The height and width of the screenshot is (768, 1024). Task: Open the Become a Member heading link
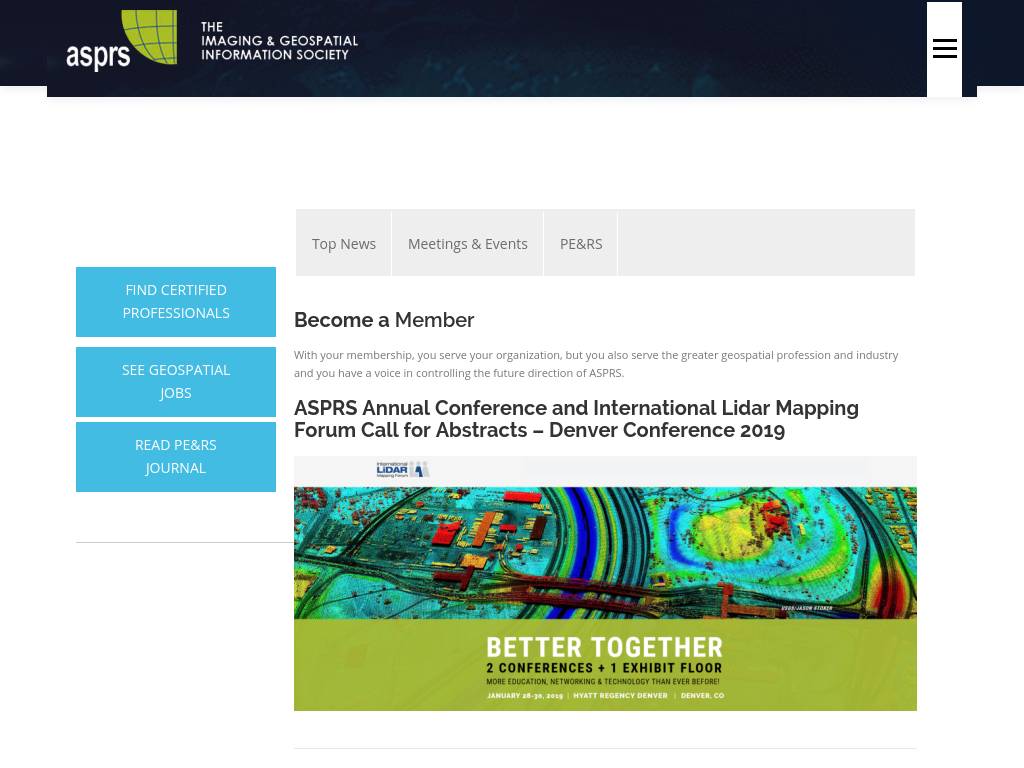click(384, 320)
